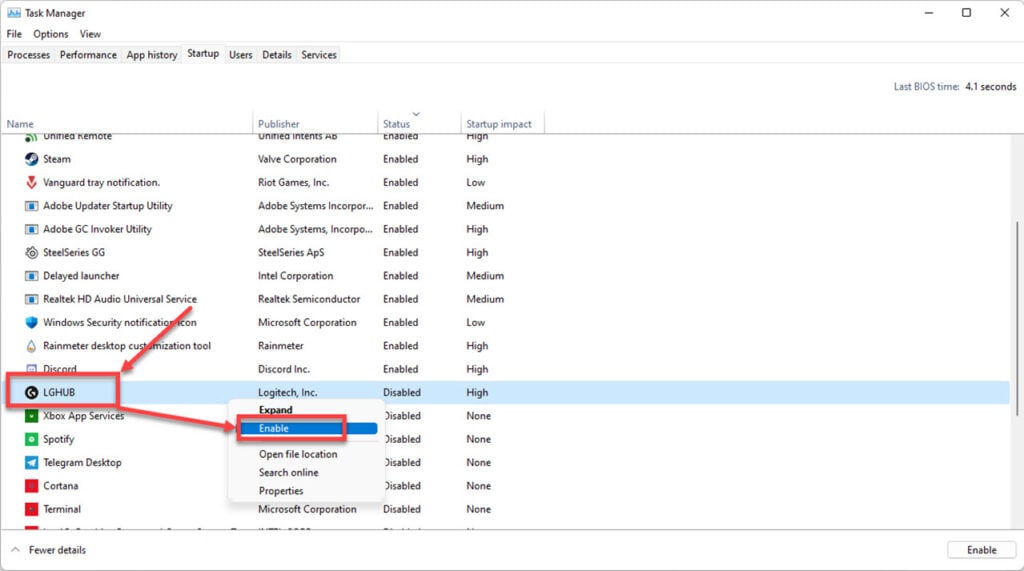Click the Delayed launcher icon
Screen dimensions: 1024x571
(x=31, y=276)
